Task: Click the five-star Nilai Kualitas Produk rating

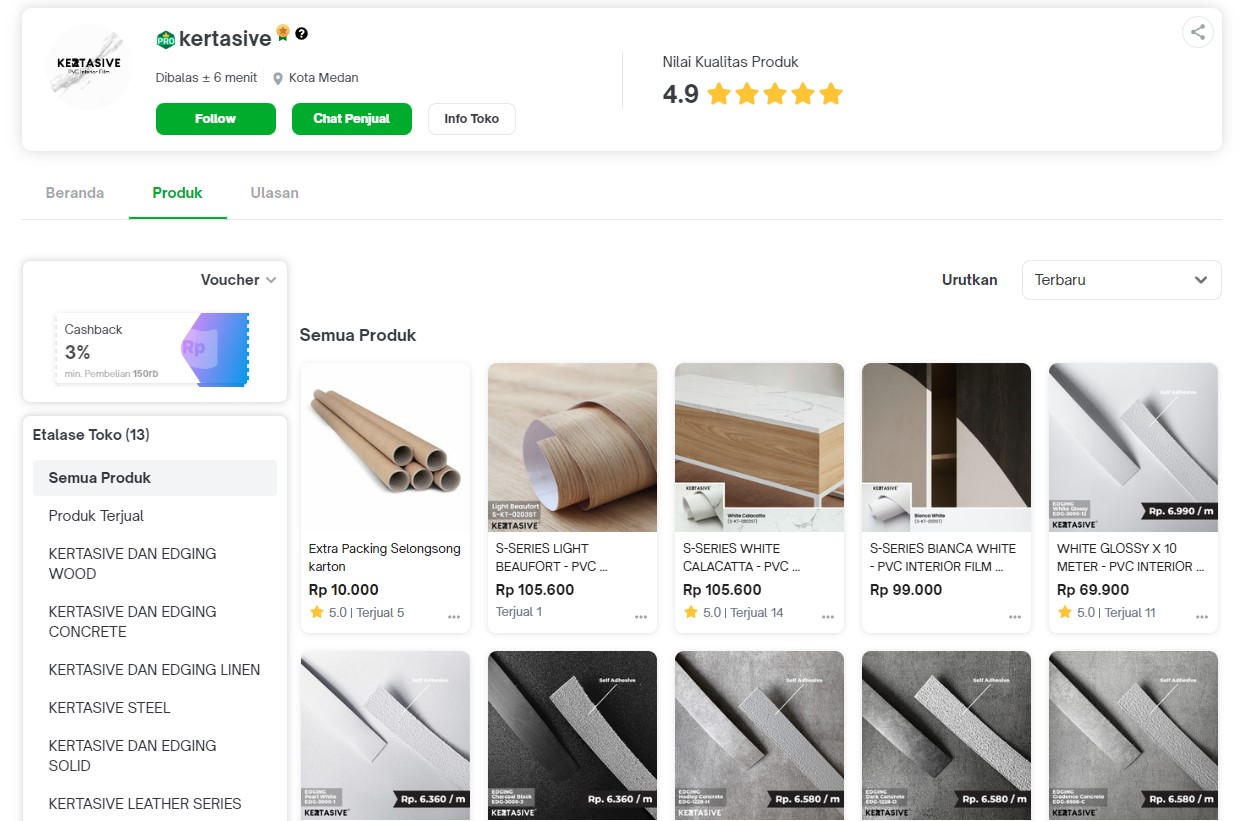Action: click(x=775, y=94)
